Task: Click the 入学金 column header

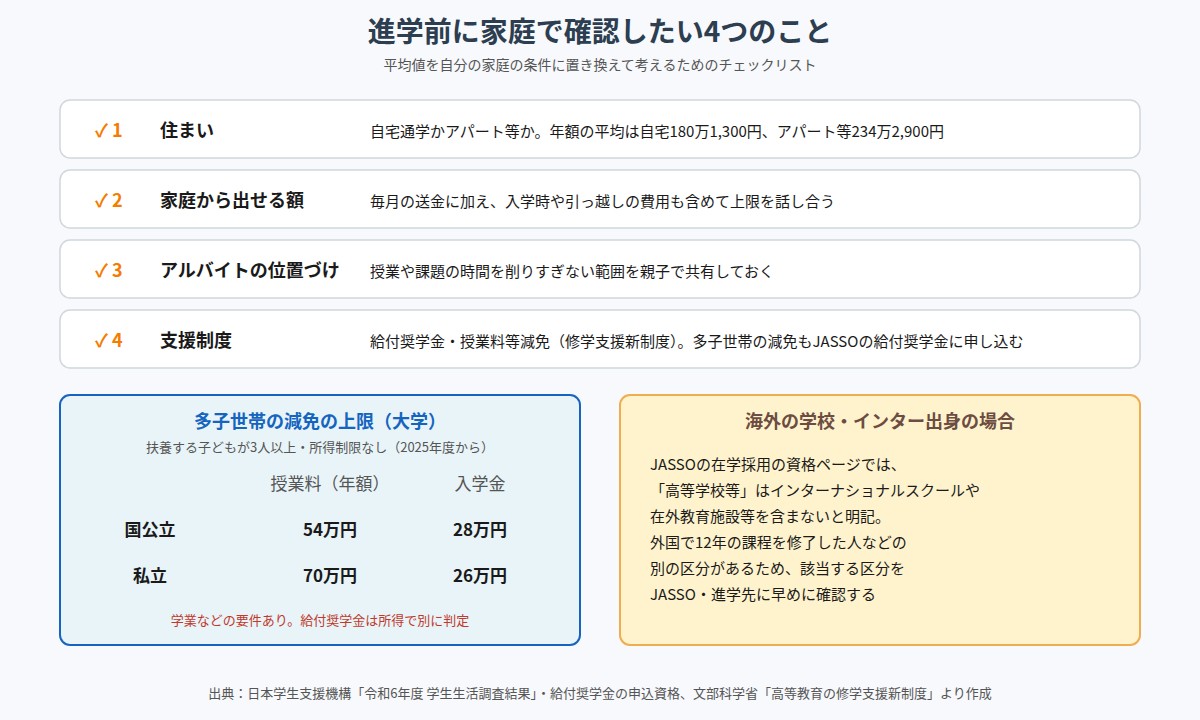Action: pos(480,484)
